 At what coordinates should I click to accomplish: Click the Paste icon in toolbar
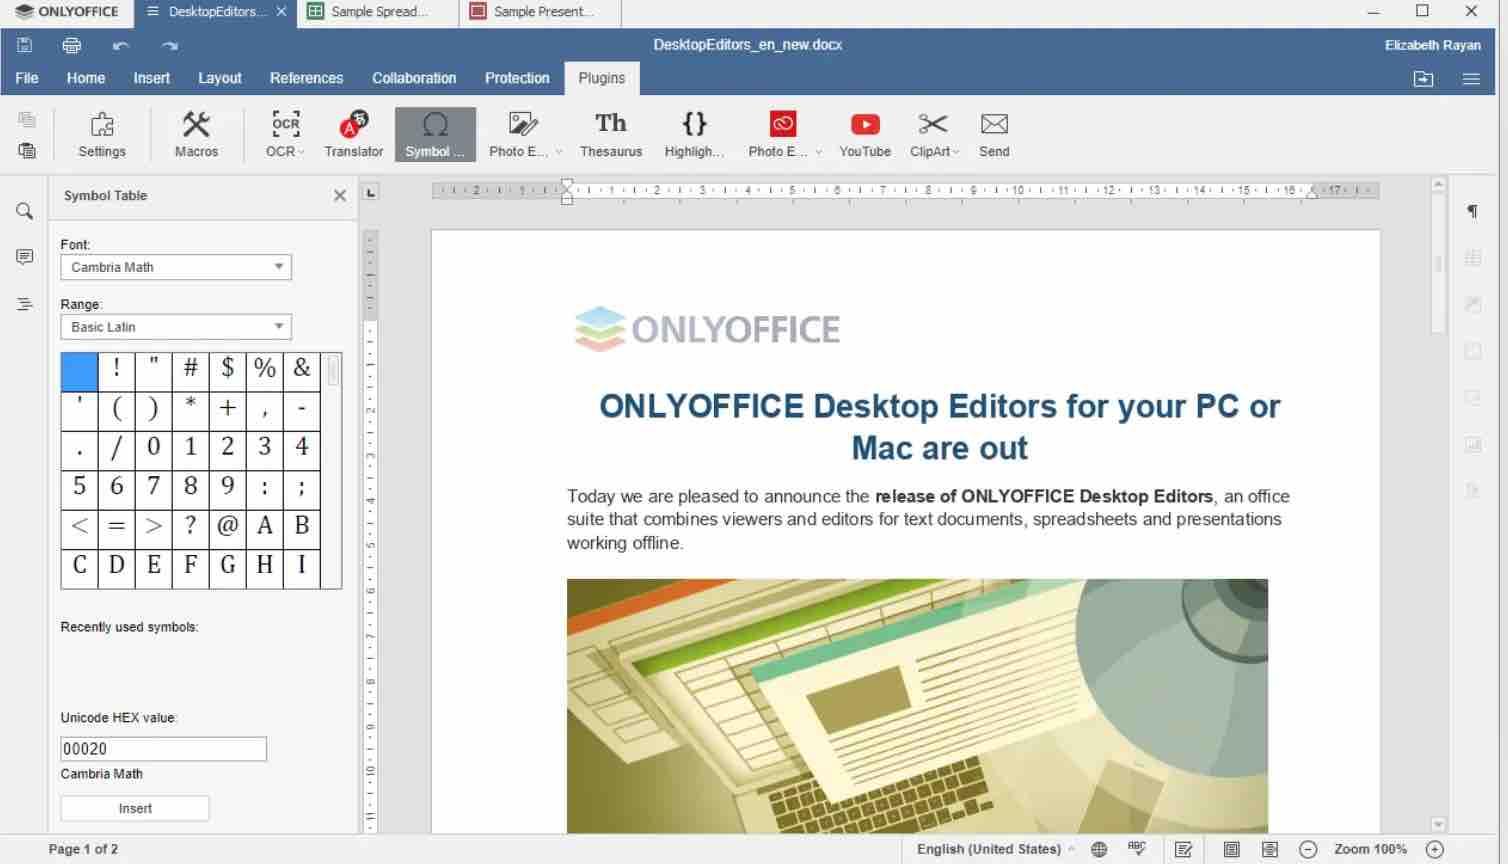[27, 151]
